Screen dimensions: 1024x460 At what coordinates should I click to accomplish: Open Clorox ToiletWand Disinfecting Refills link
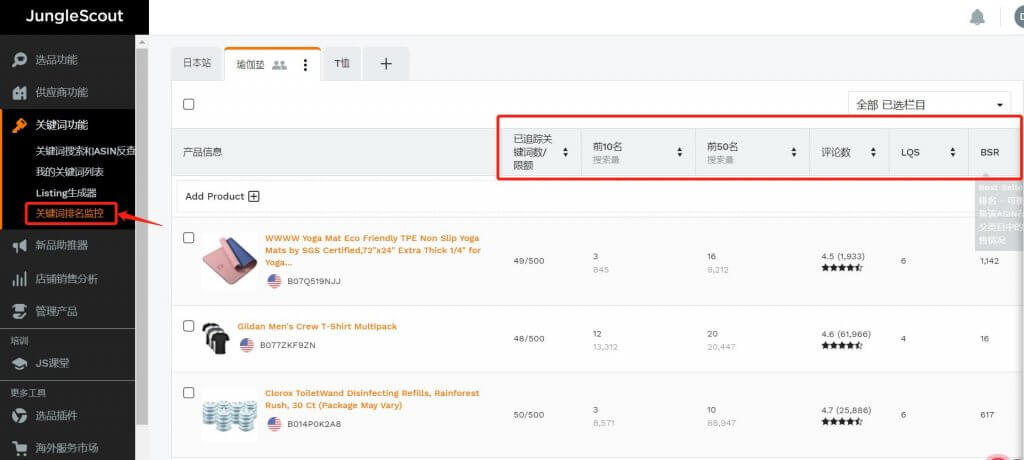[372, 399]
